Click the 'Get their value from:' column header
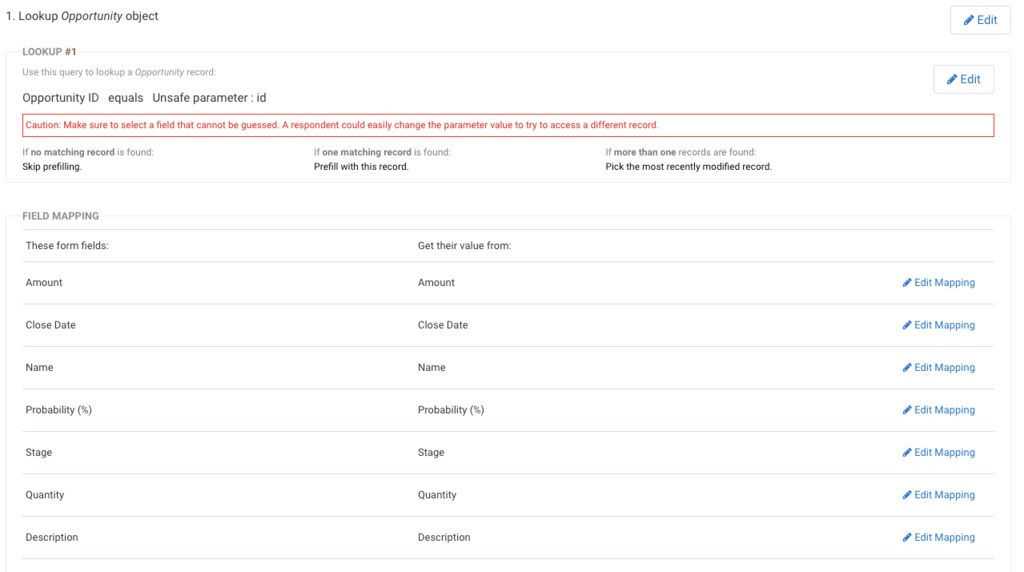 click(464, 246)
